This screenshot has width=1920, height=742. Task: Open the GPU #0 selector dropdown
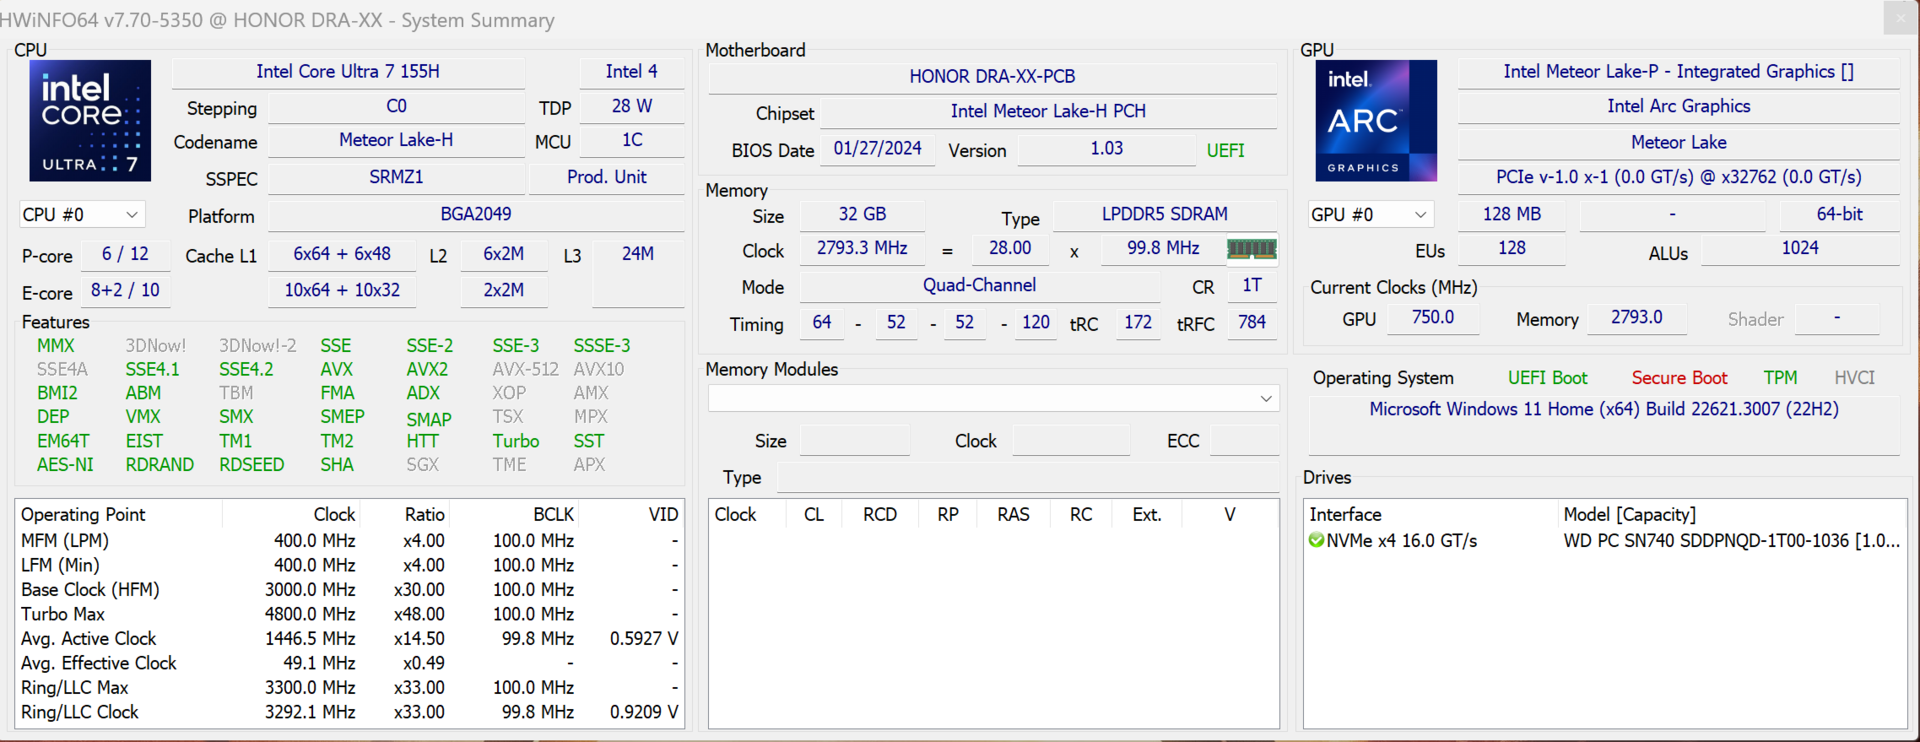click(x=1370, y=215)
